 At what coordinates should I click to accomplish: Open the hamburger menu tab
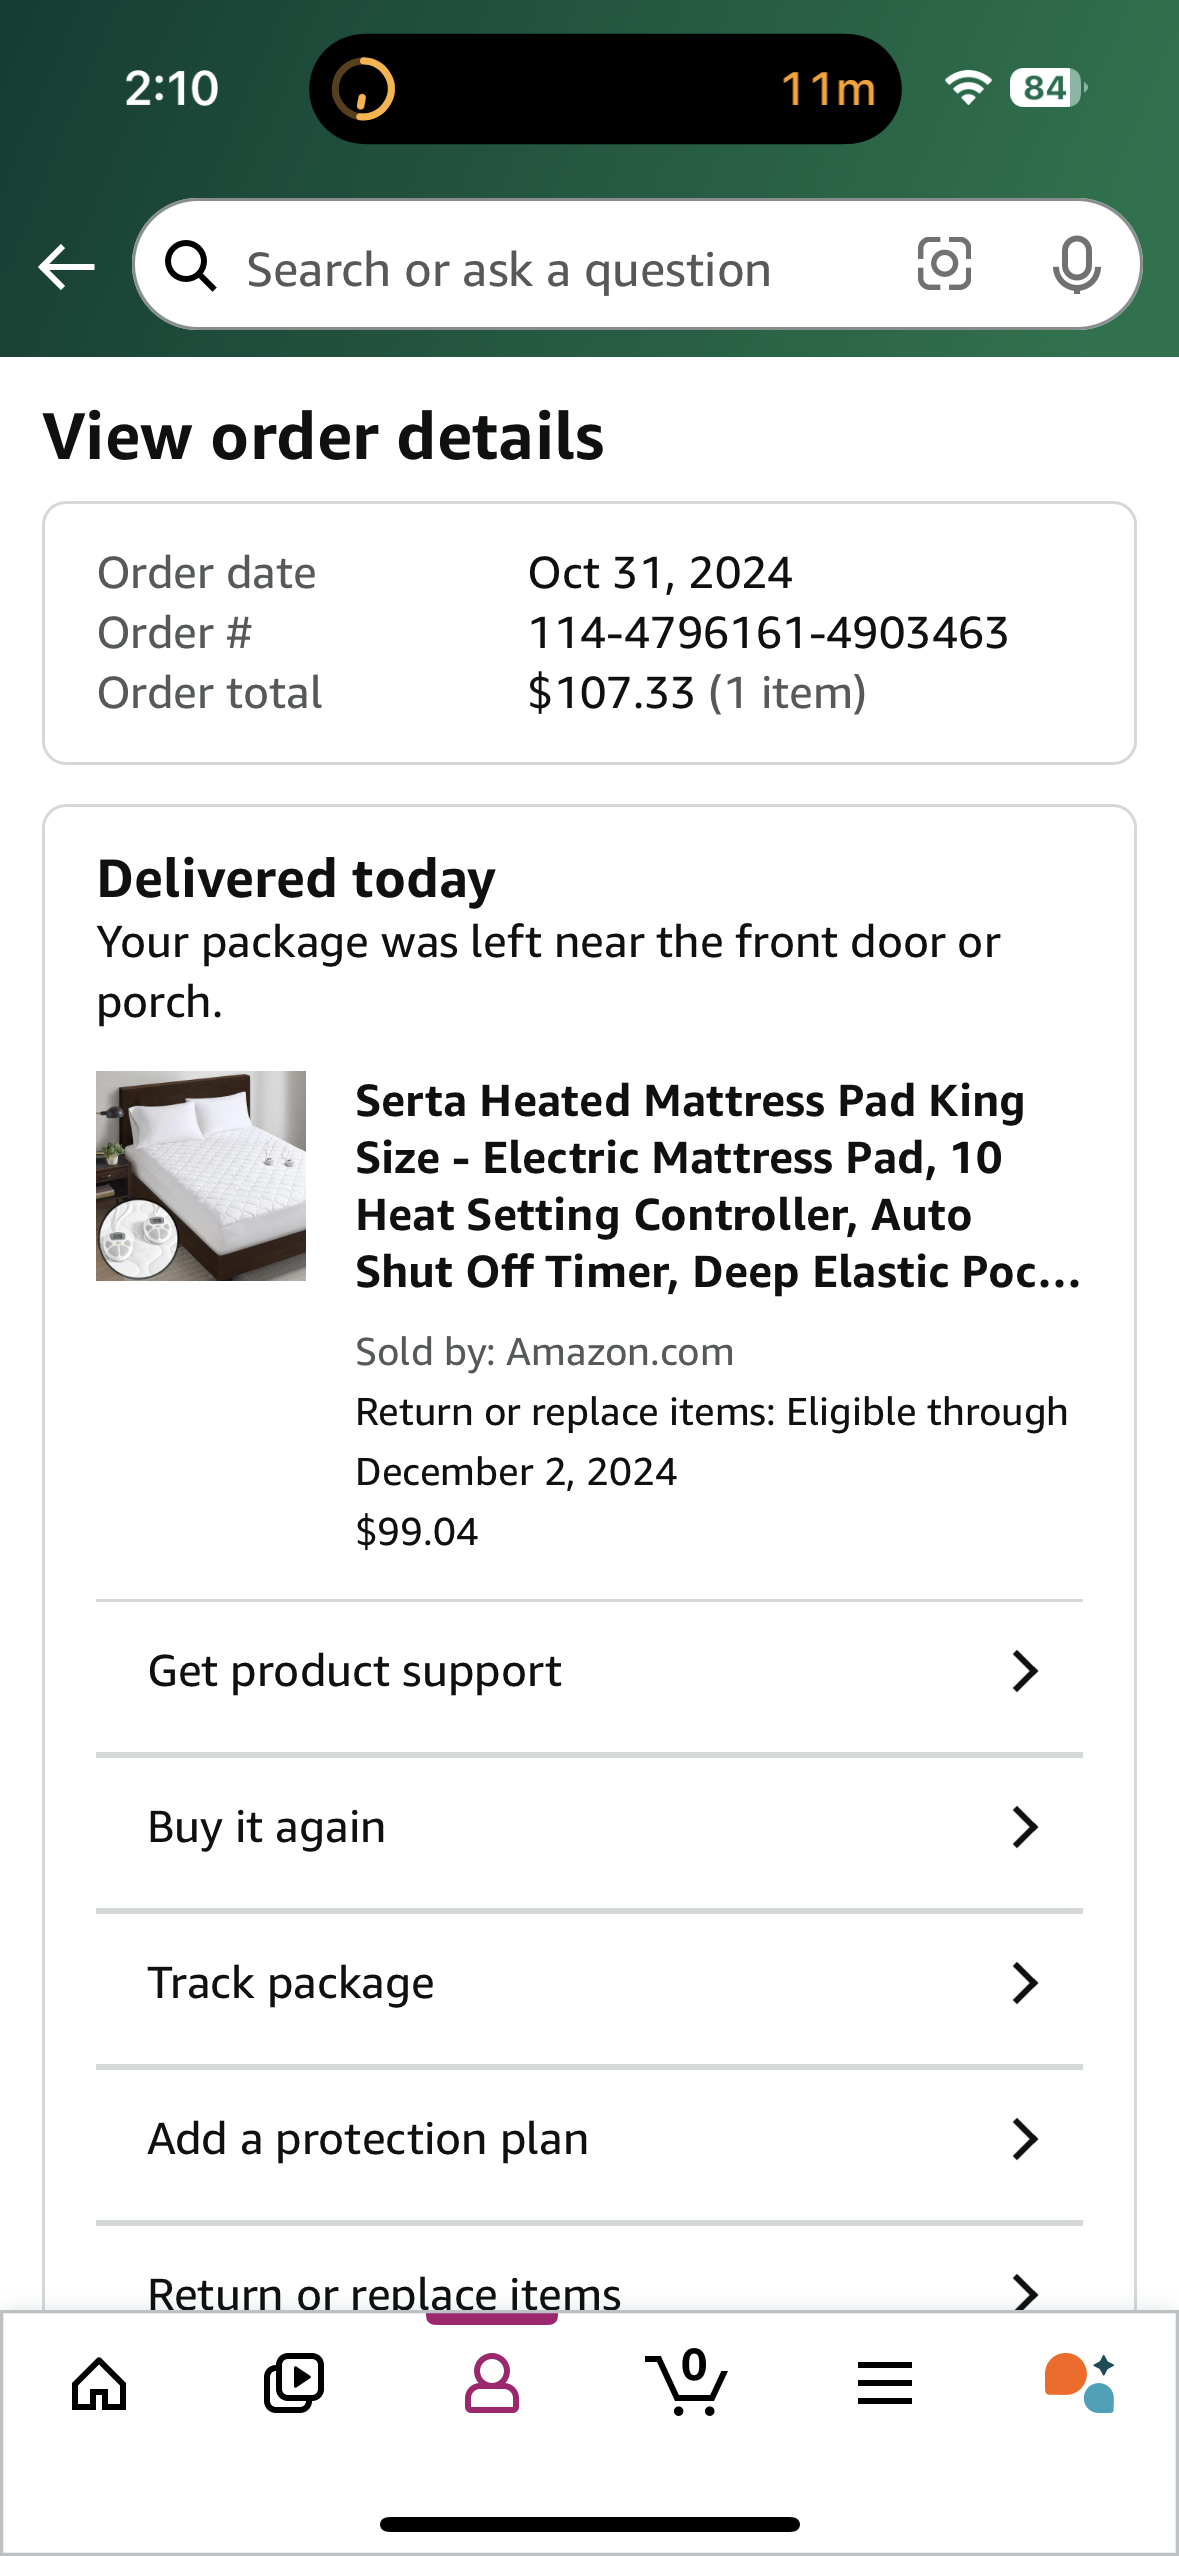885,2384
